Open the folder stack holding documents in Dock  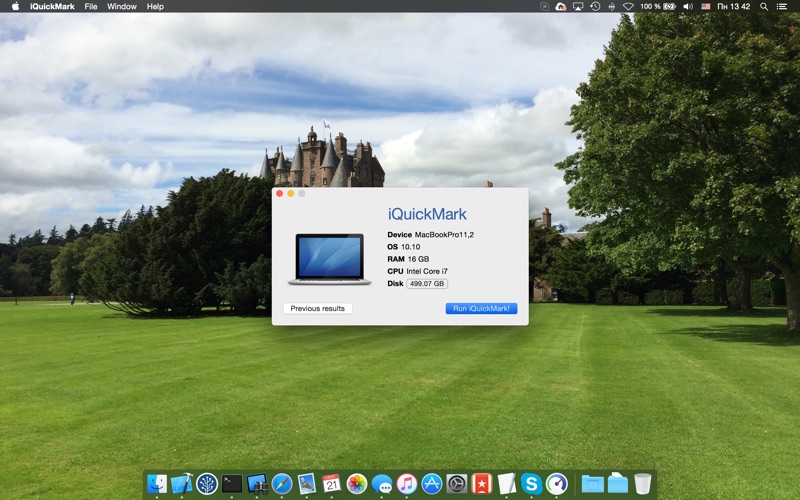click(617, 483)
